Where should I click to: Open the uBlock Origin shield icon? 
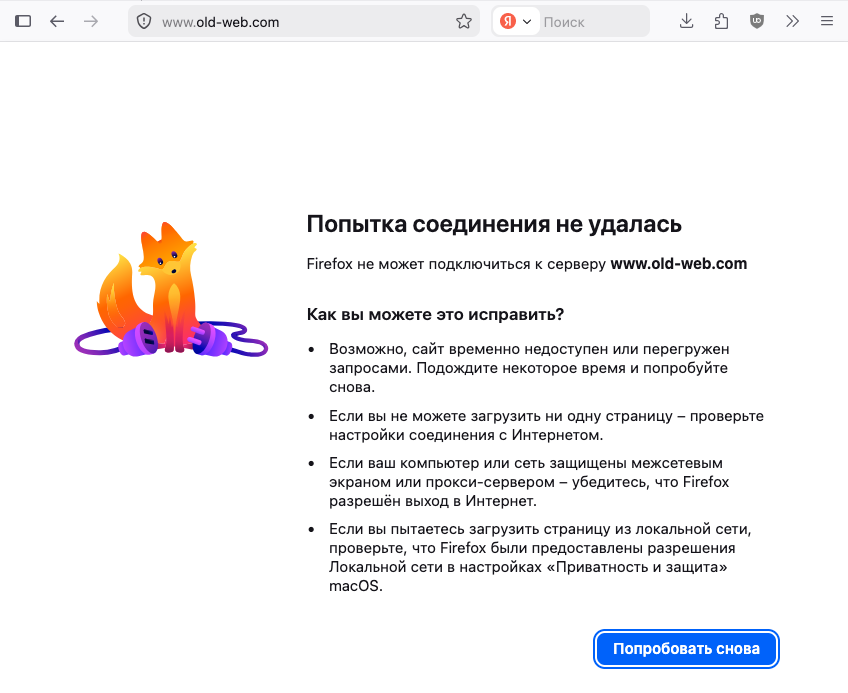coord(757,22)
